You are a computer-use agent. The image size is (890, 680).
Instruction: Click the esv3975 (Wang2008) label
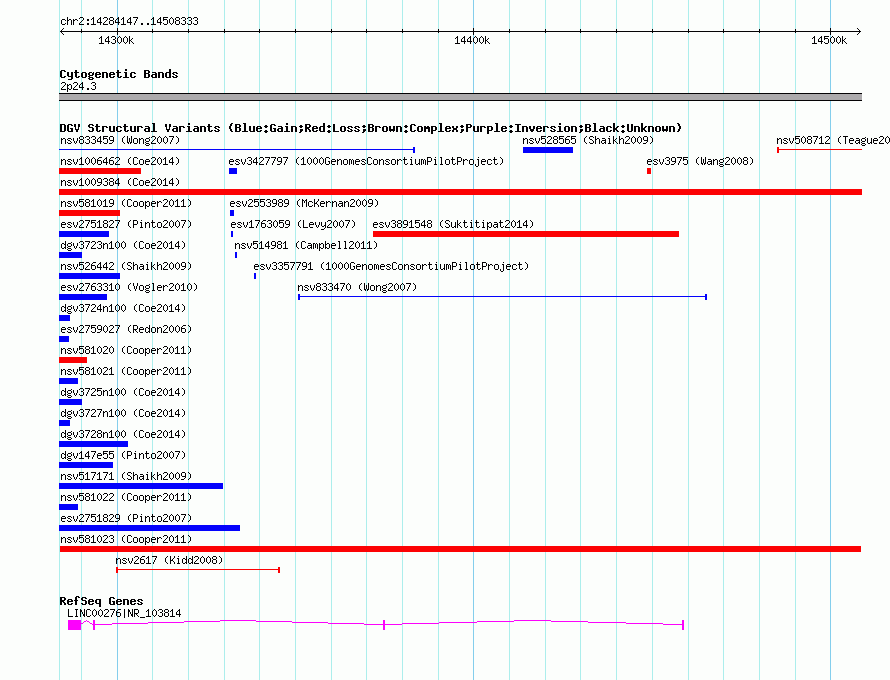pos(700,161)
